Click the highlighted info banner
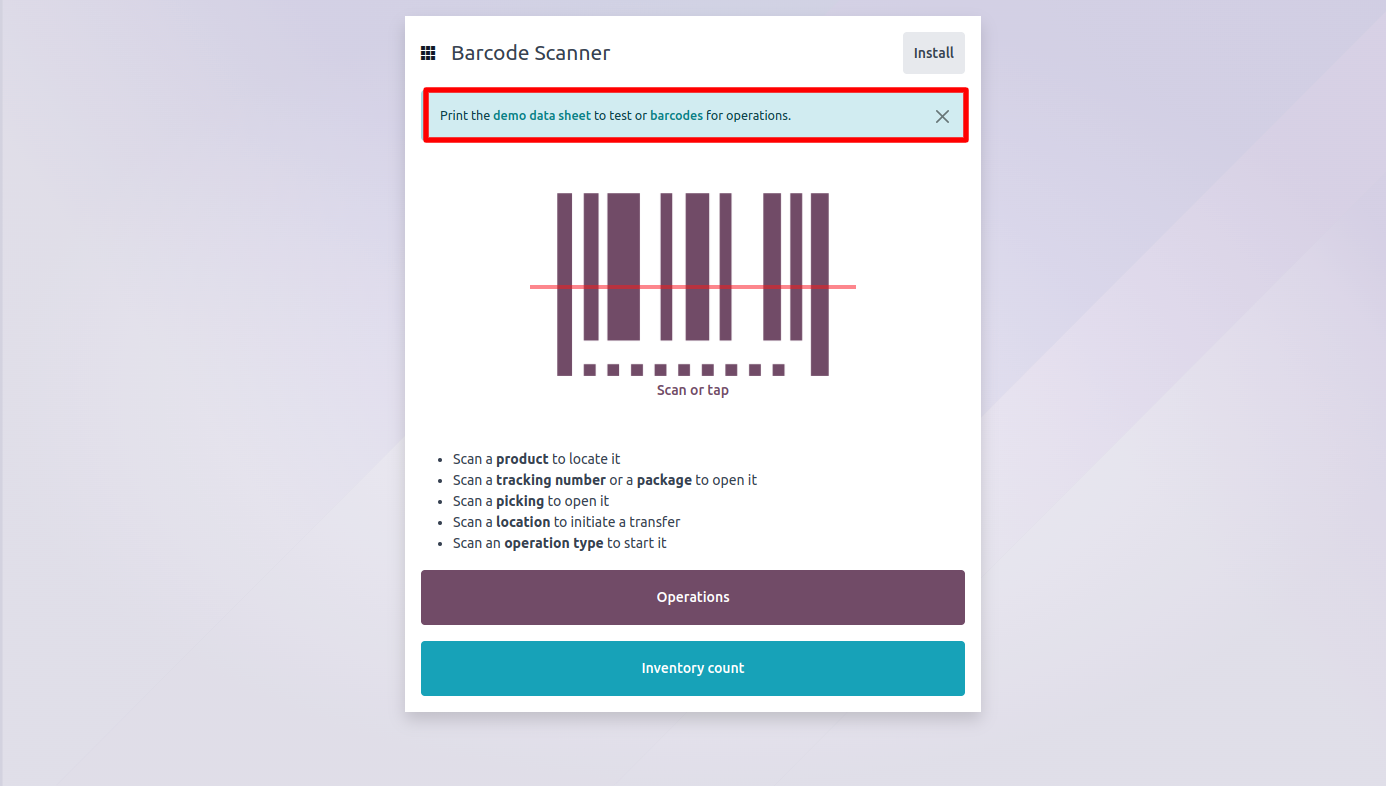1386x786 pixels. [x=693, y=115]
